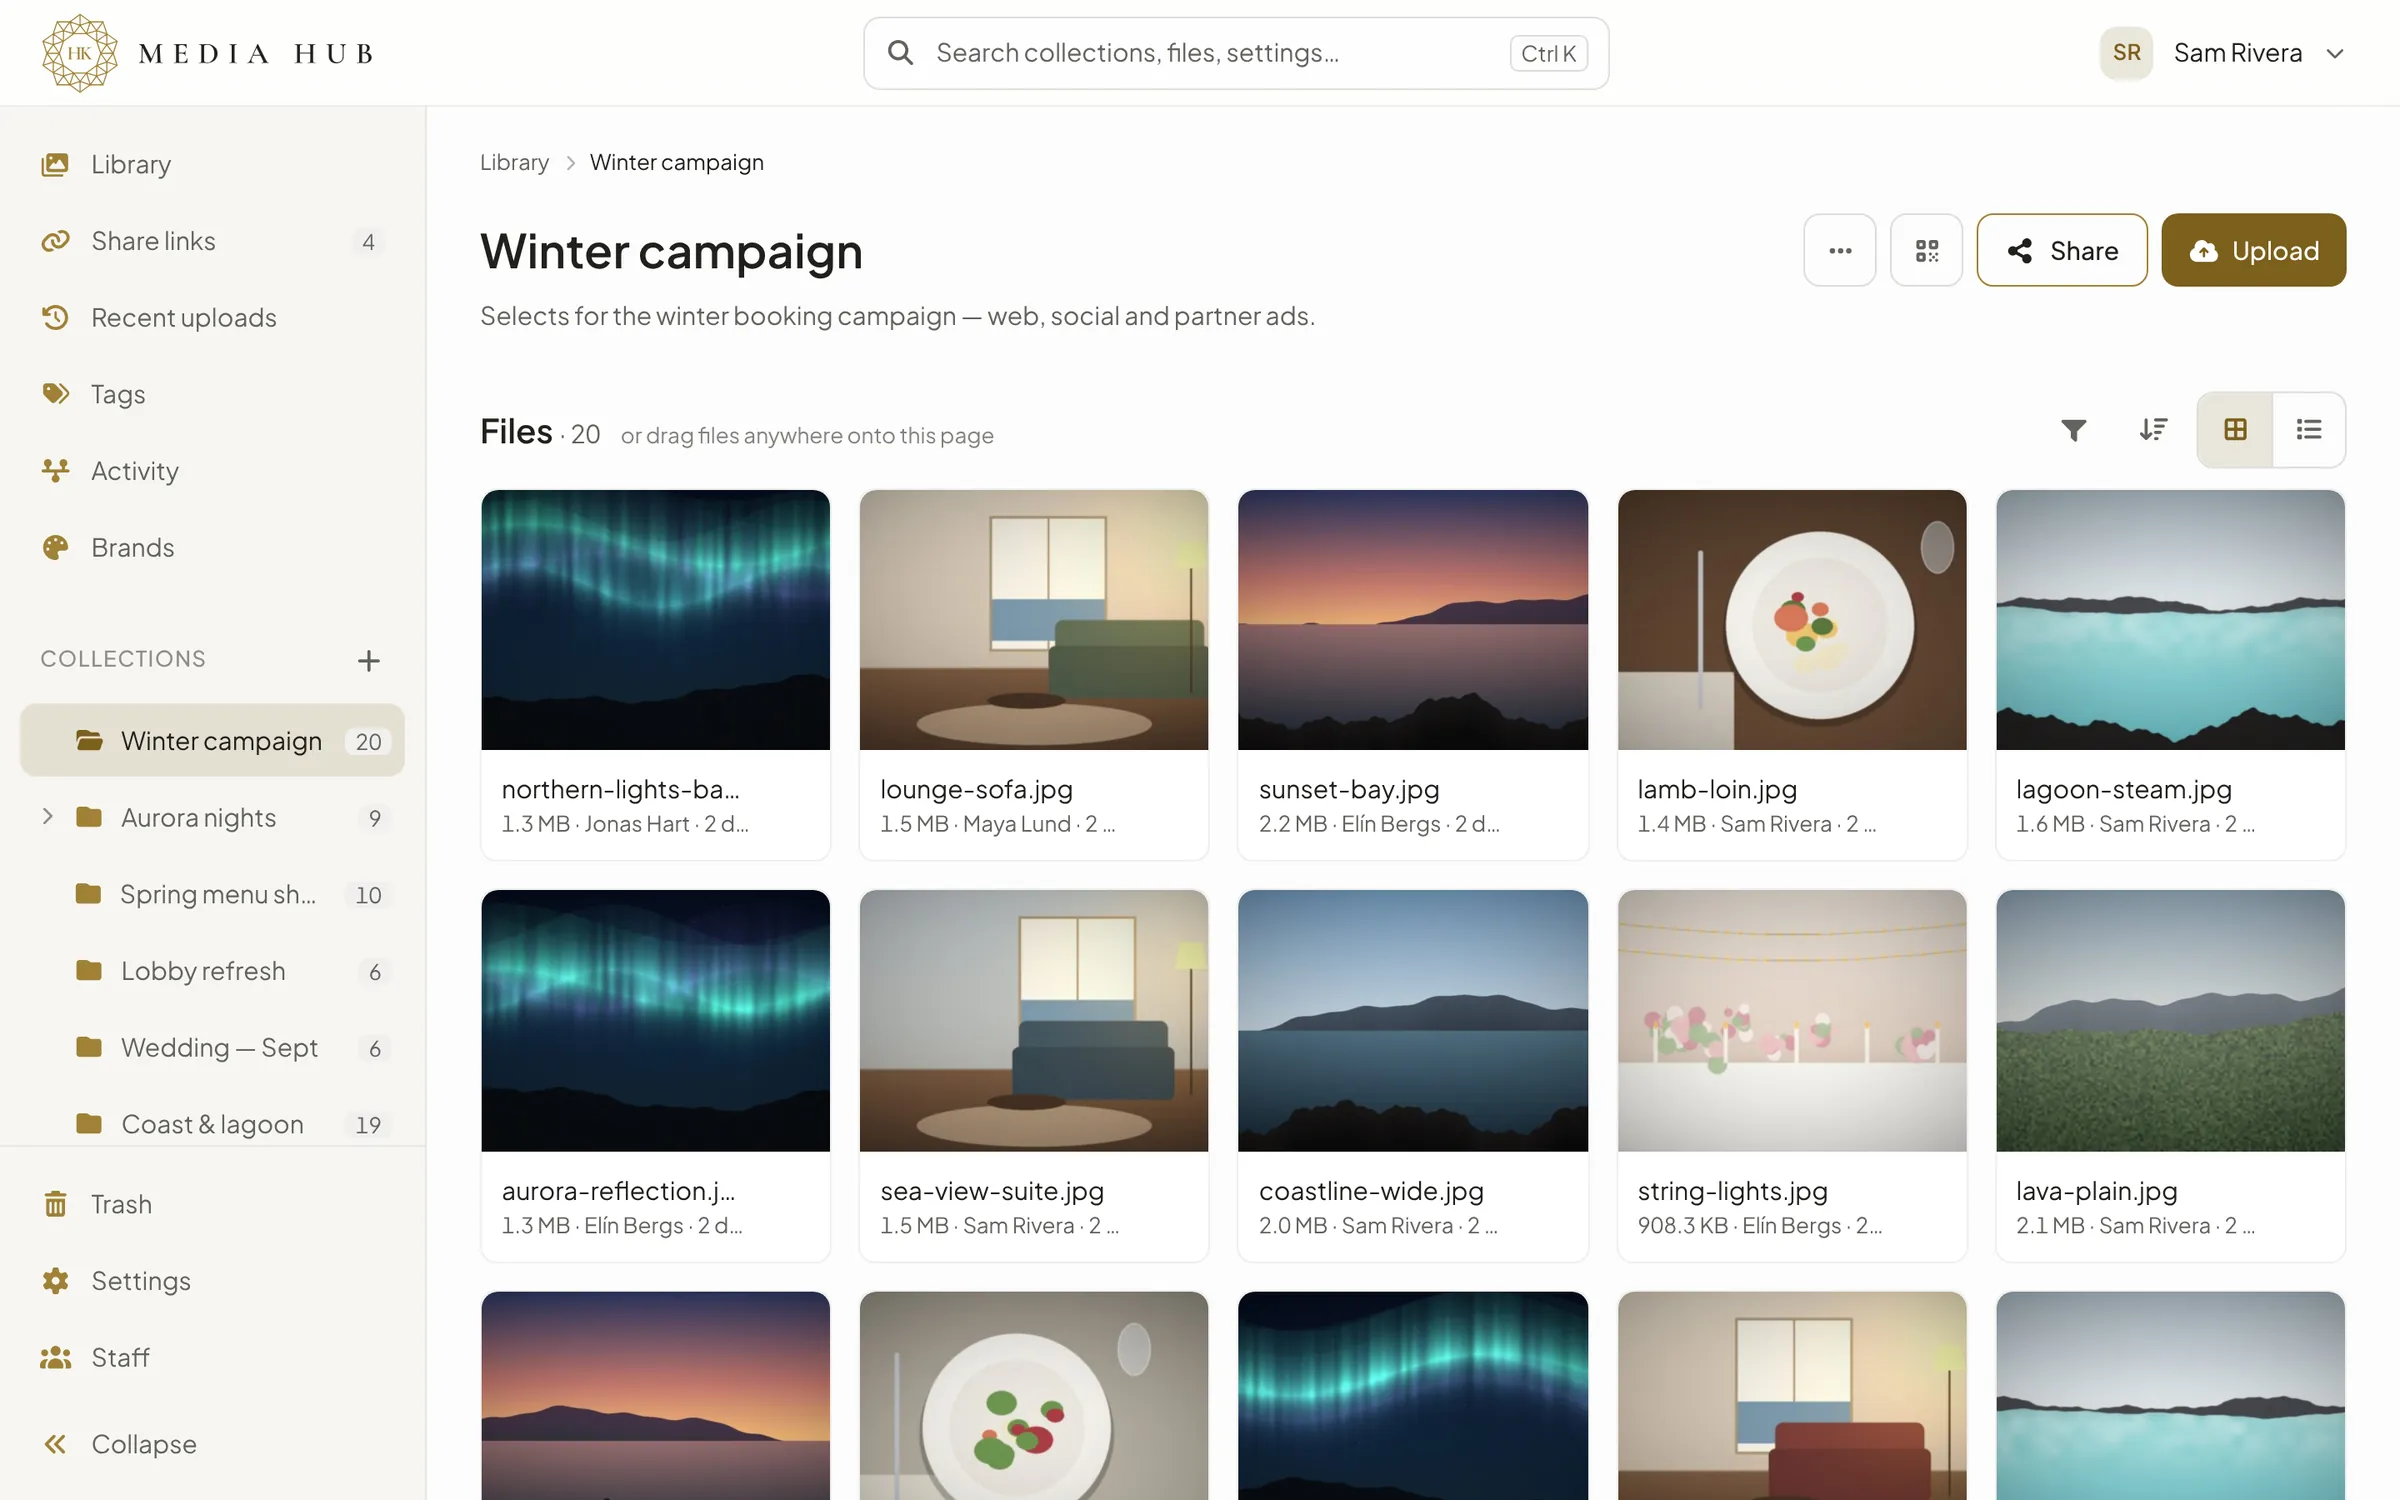The image size is (2400, 1500).
Task: Follow the Library breadcrumb link
Action: pyautogui.click(x=514, y=162)
